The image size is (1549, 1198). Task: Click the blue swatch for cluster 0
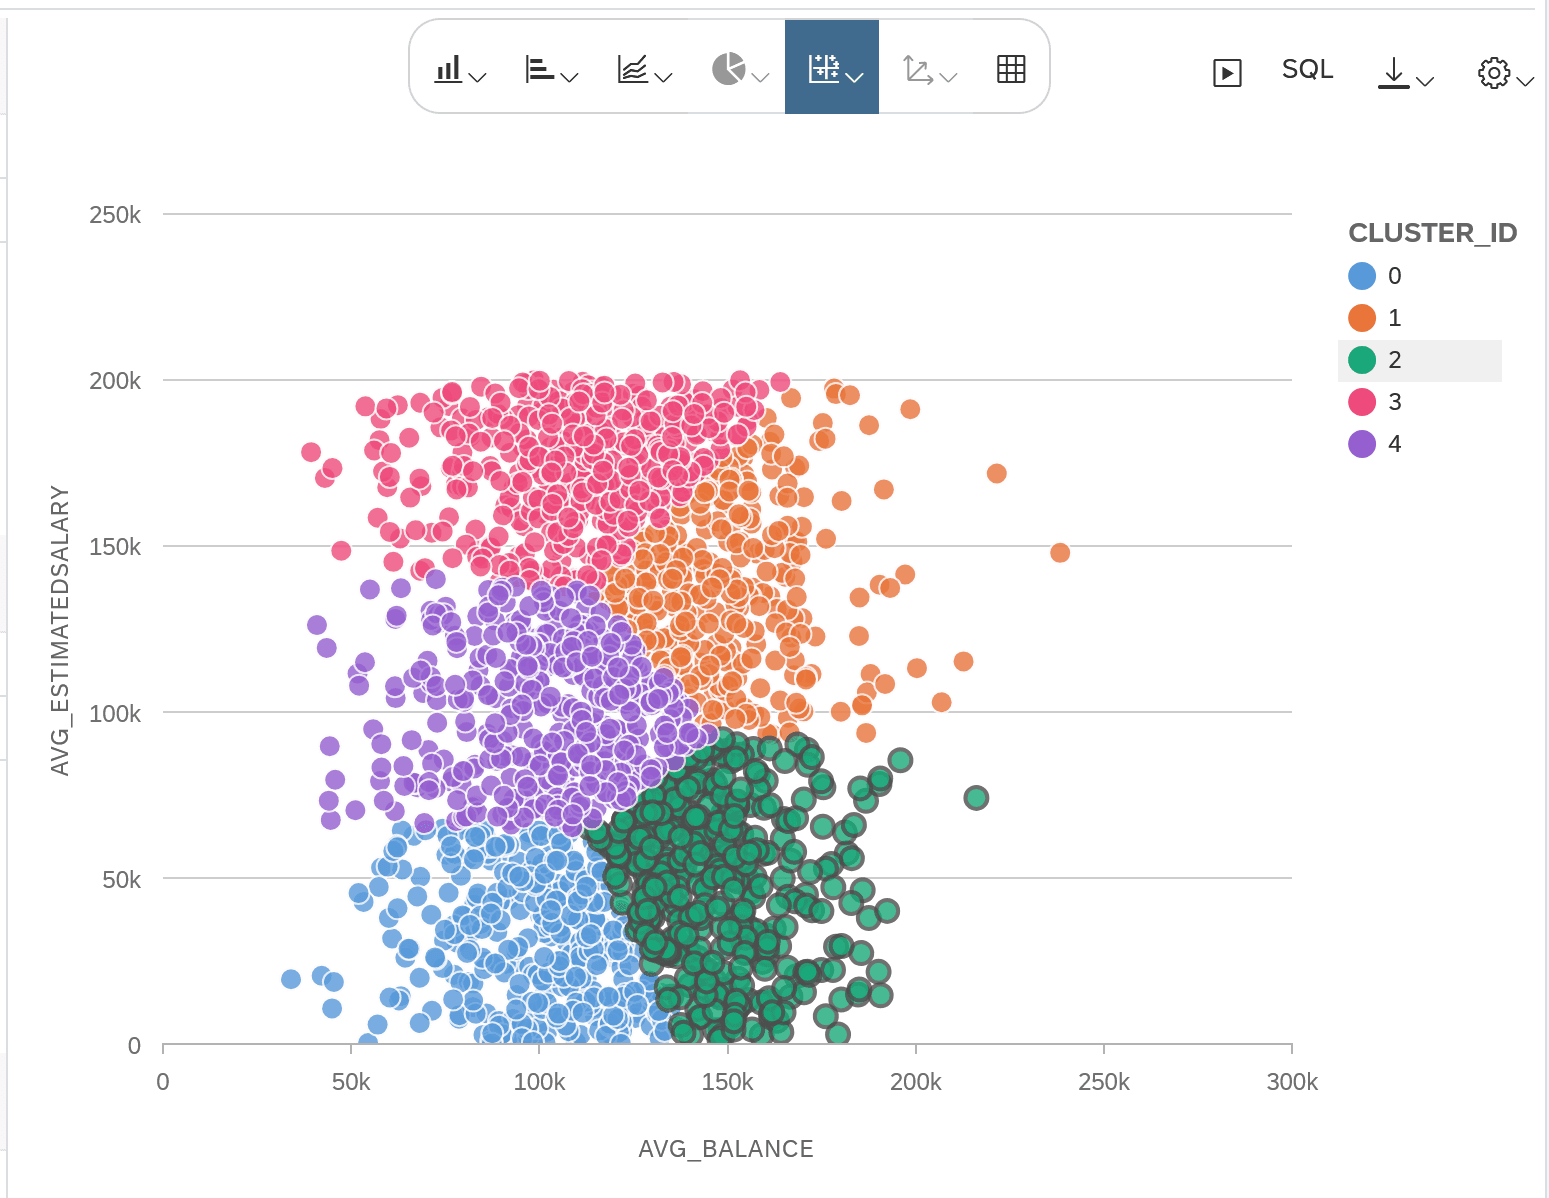(1361, 276)
